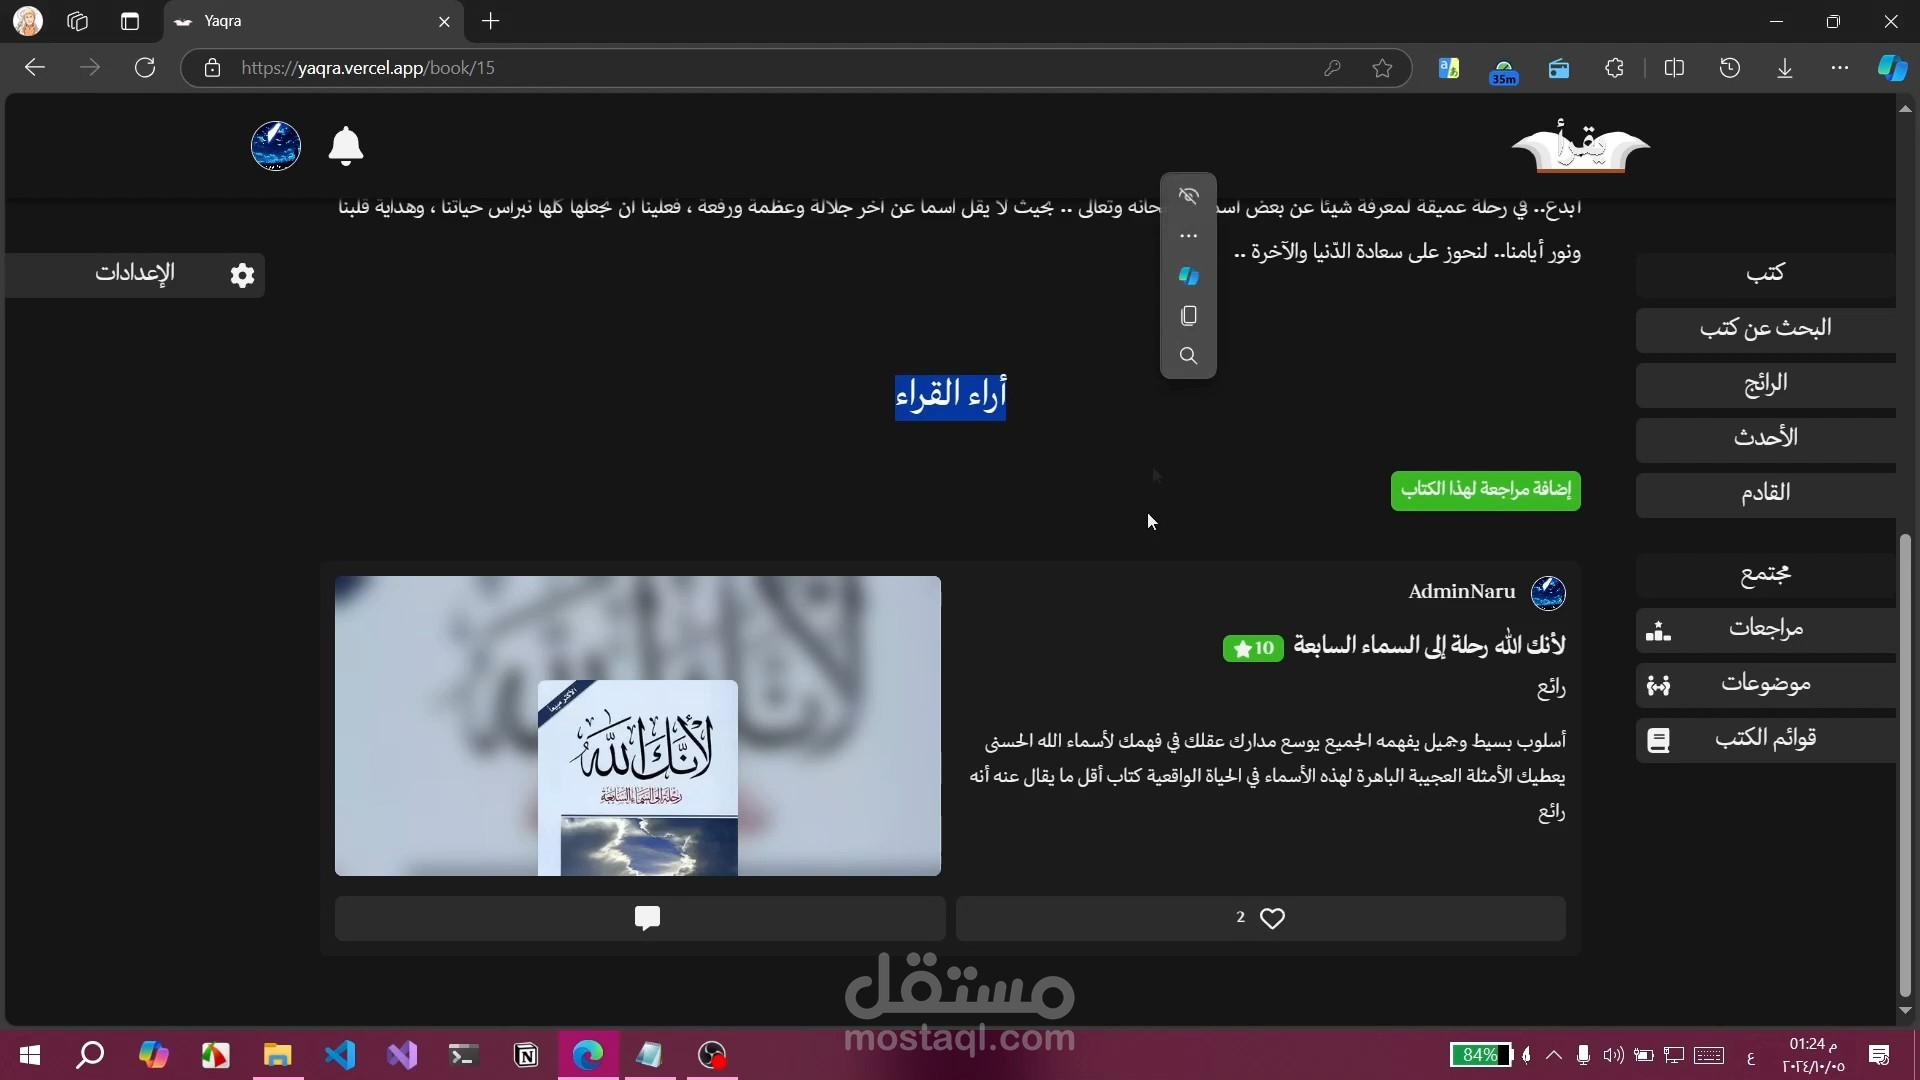Click the search icon in selection toolbar
Screen dimensions: 1920x1080
1188,356
